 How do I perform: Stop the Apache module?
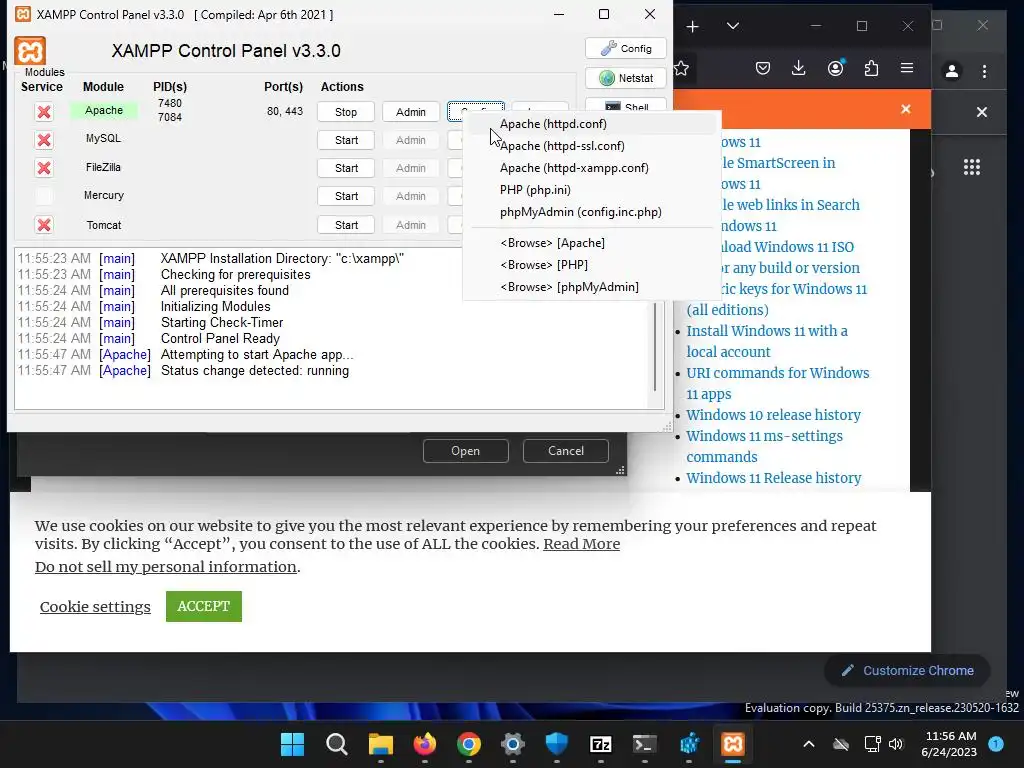(346, 112)
